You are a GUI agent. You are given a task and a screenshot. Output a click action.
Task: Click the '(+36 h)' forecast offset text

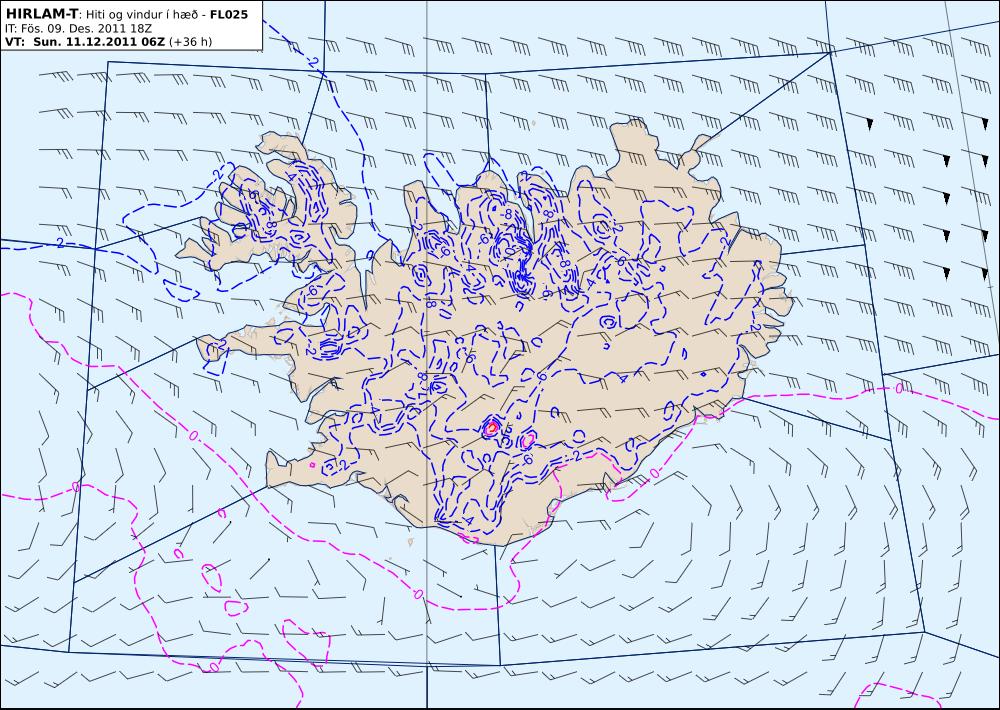pyautogui.click(x=191, y=42)
